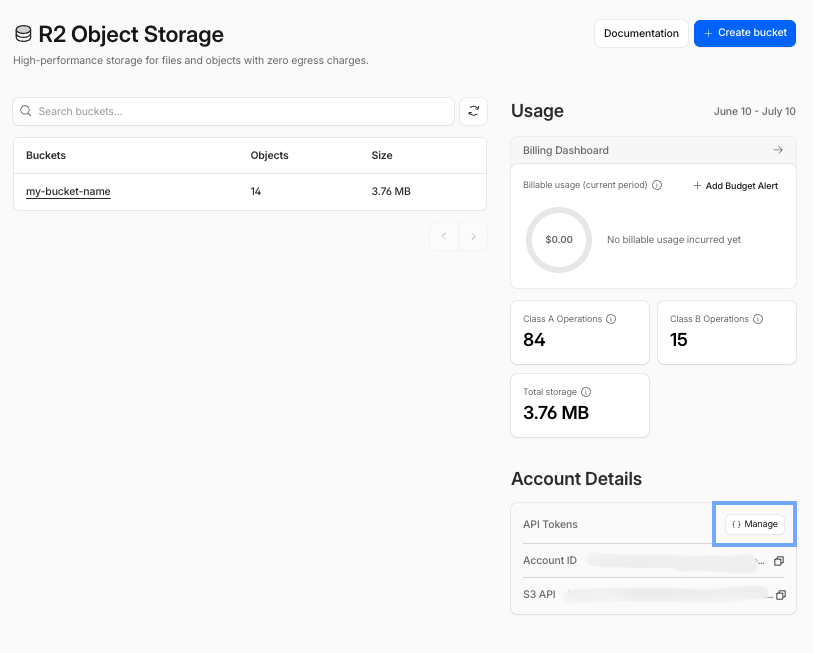This screenshot has width=813, height=653.
Task: Click the API Tokens label
Action: click(550, 524)
